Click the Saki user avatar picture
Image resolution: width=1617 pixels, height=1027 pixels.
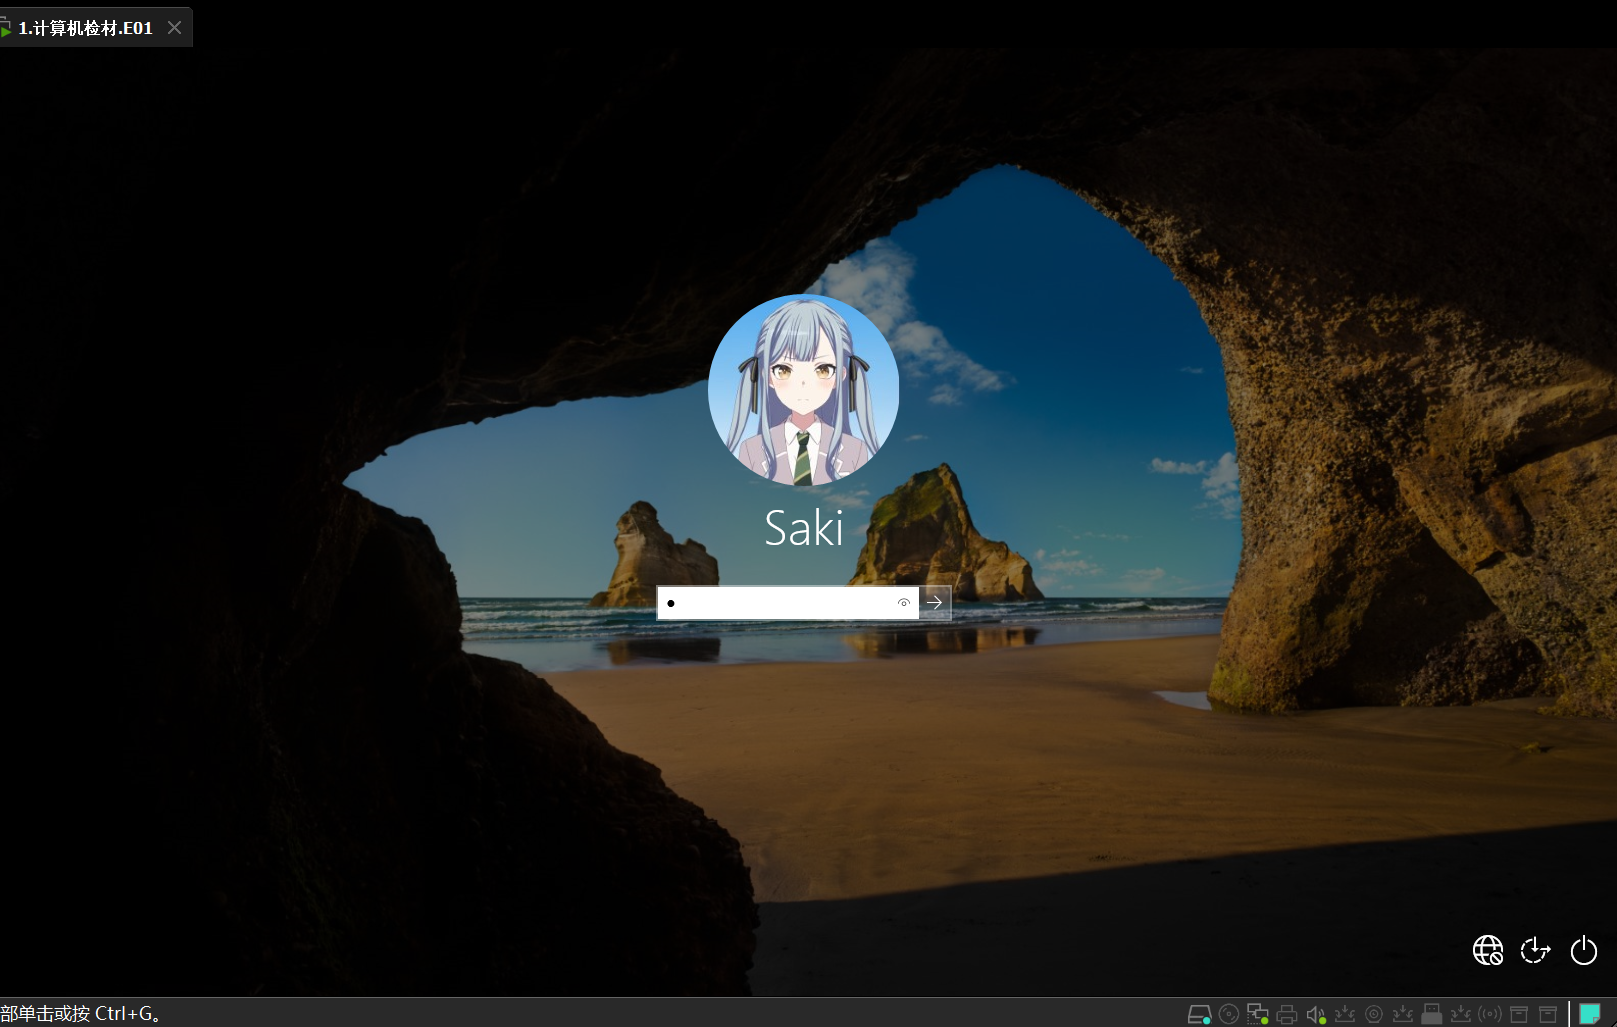803,390
